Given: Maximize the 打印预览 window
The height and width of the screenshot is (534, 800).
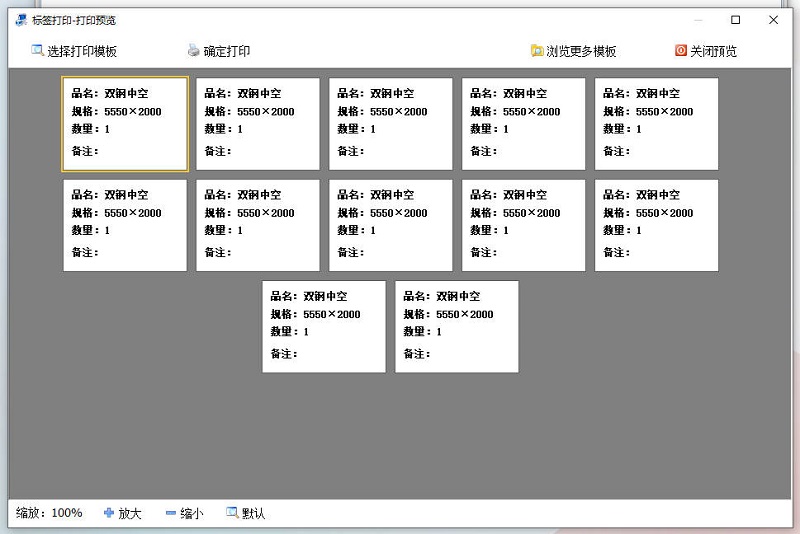Looking at the screenshot, I should 735,20.
